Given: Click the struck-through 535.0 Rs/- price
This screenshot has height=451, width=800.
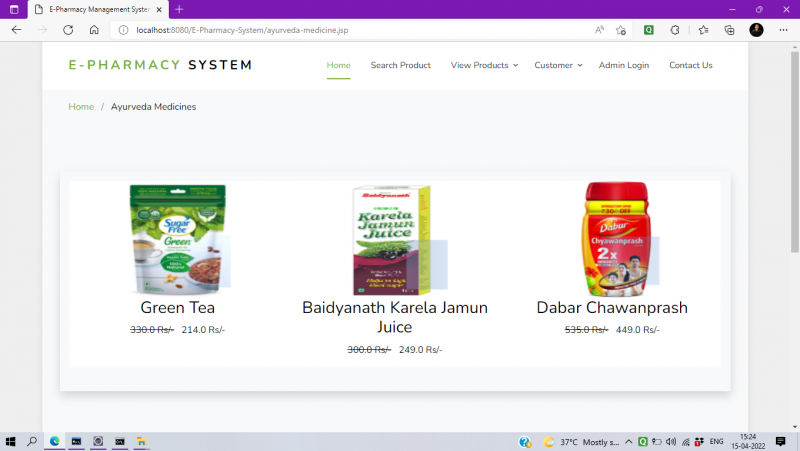Looking at the screenshot, I should 586,330.
